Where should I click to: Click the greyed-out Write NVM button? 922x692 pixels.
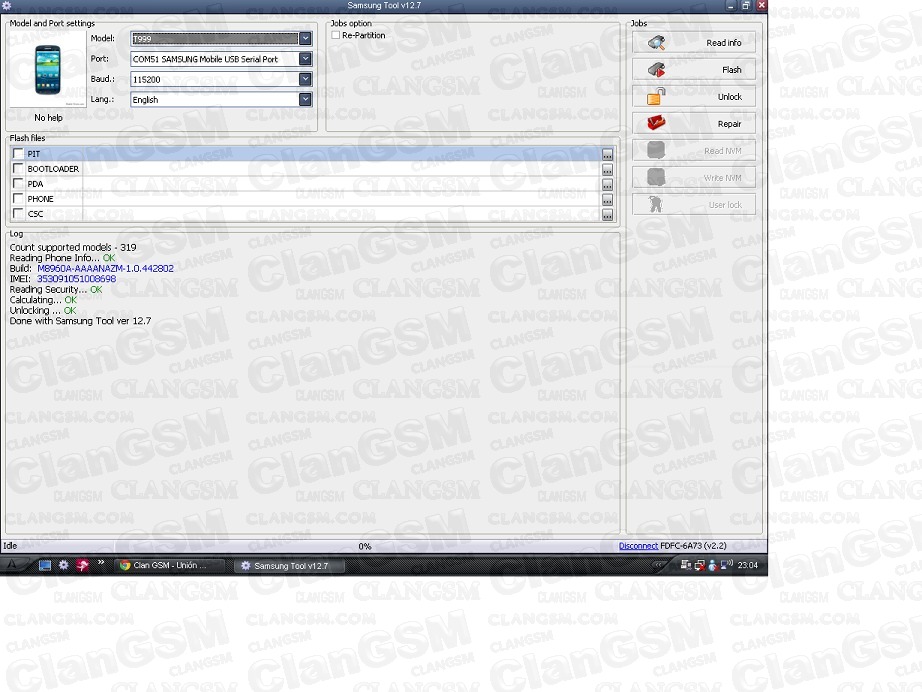694,178
